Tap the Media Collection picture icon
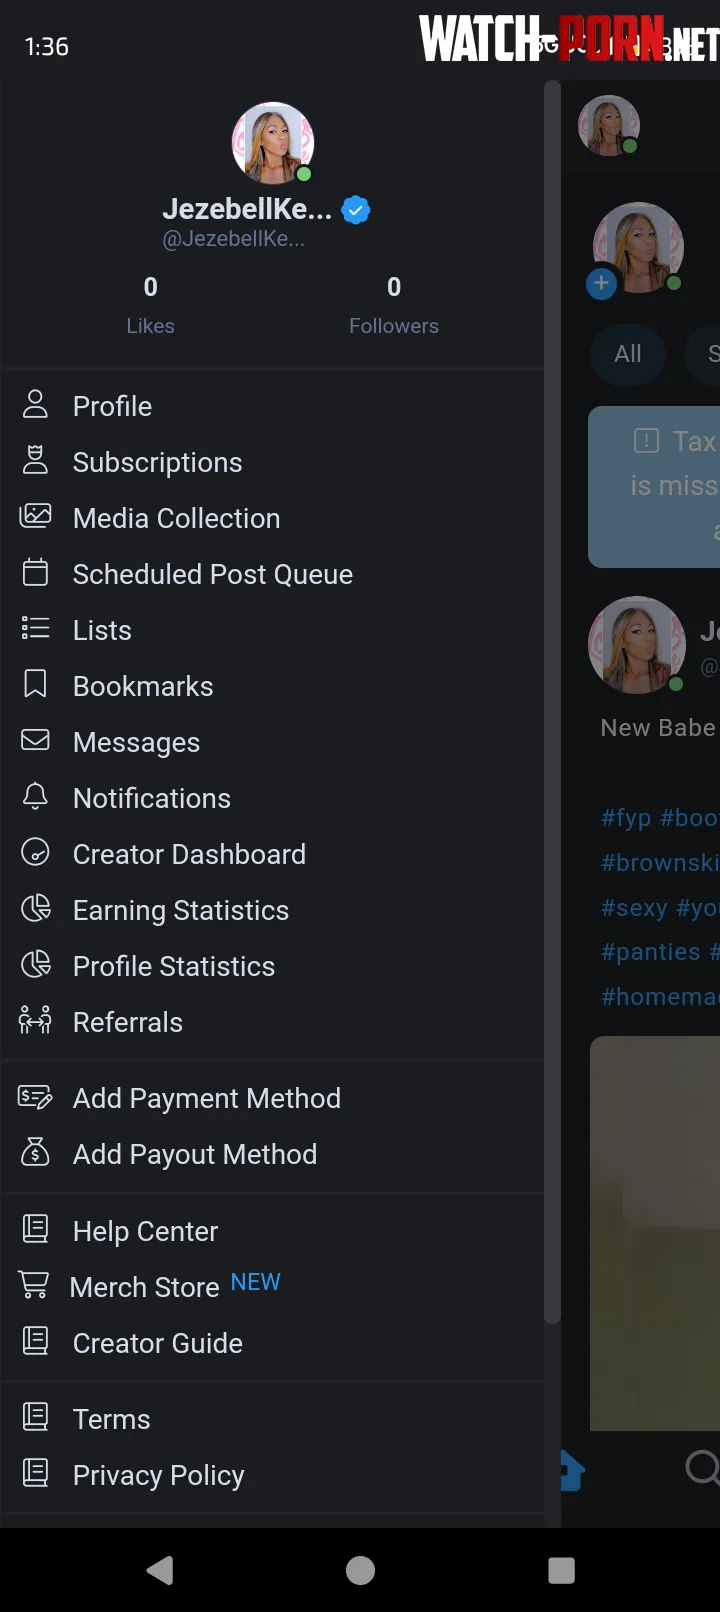Screen dimensions: 720x1612 [x=35, y=516]
